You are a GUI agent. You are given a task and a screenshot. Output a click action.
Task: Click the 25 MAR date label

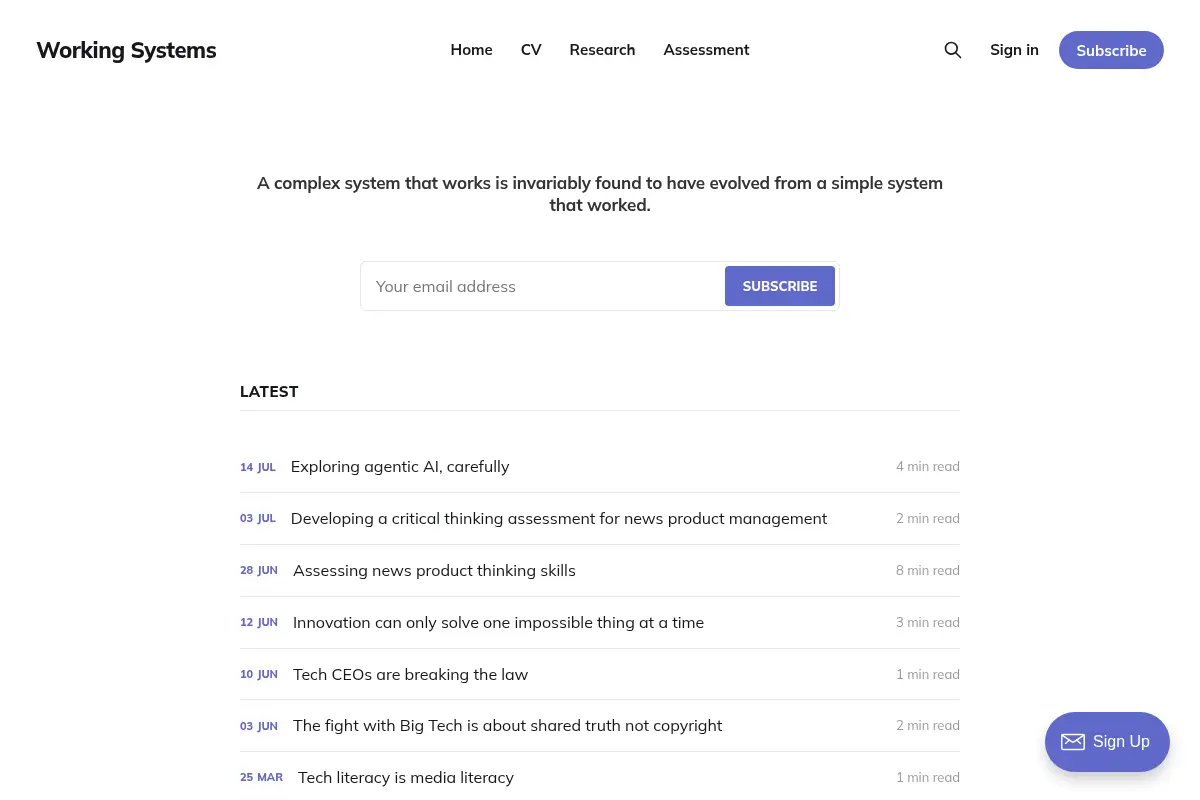point(262,778)
